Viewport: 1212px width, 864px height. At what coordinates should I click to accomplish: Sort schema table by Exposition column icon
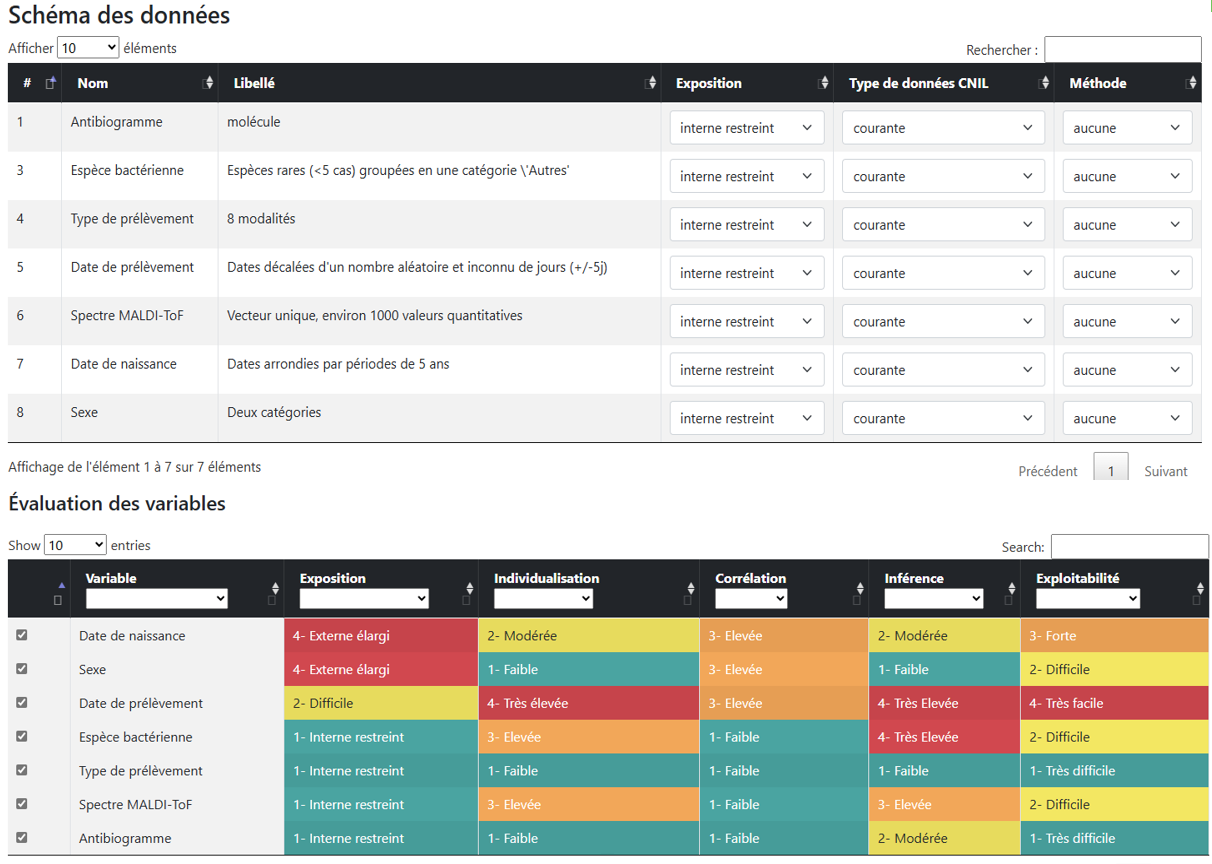coord(824,83)
